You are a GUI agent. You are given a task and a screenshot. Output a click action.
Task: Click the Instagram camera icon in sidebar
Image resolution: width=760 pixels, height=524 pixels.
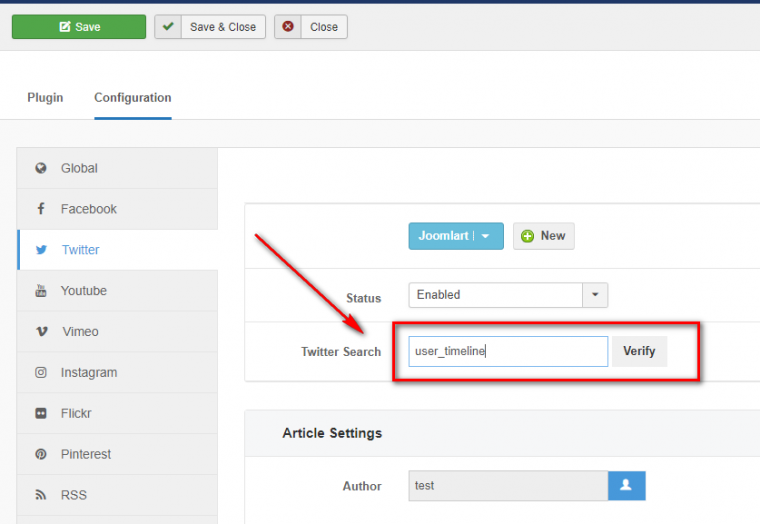[41, 373]
